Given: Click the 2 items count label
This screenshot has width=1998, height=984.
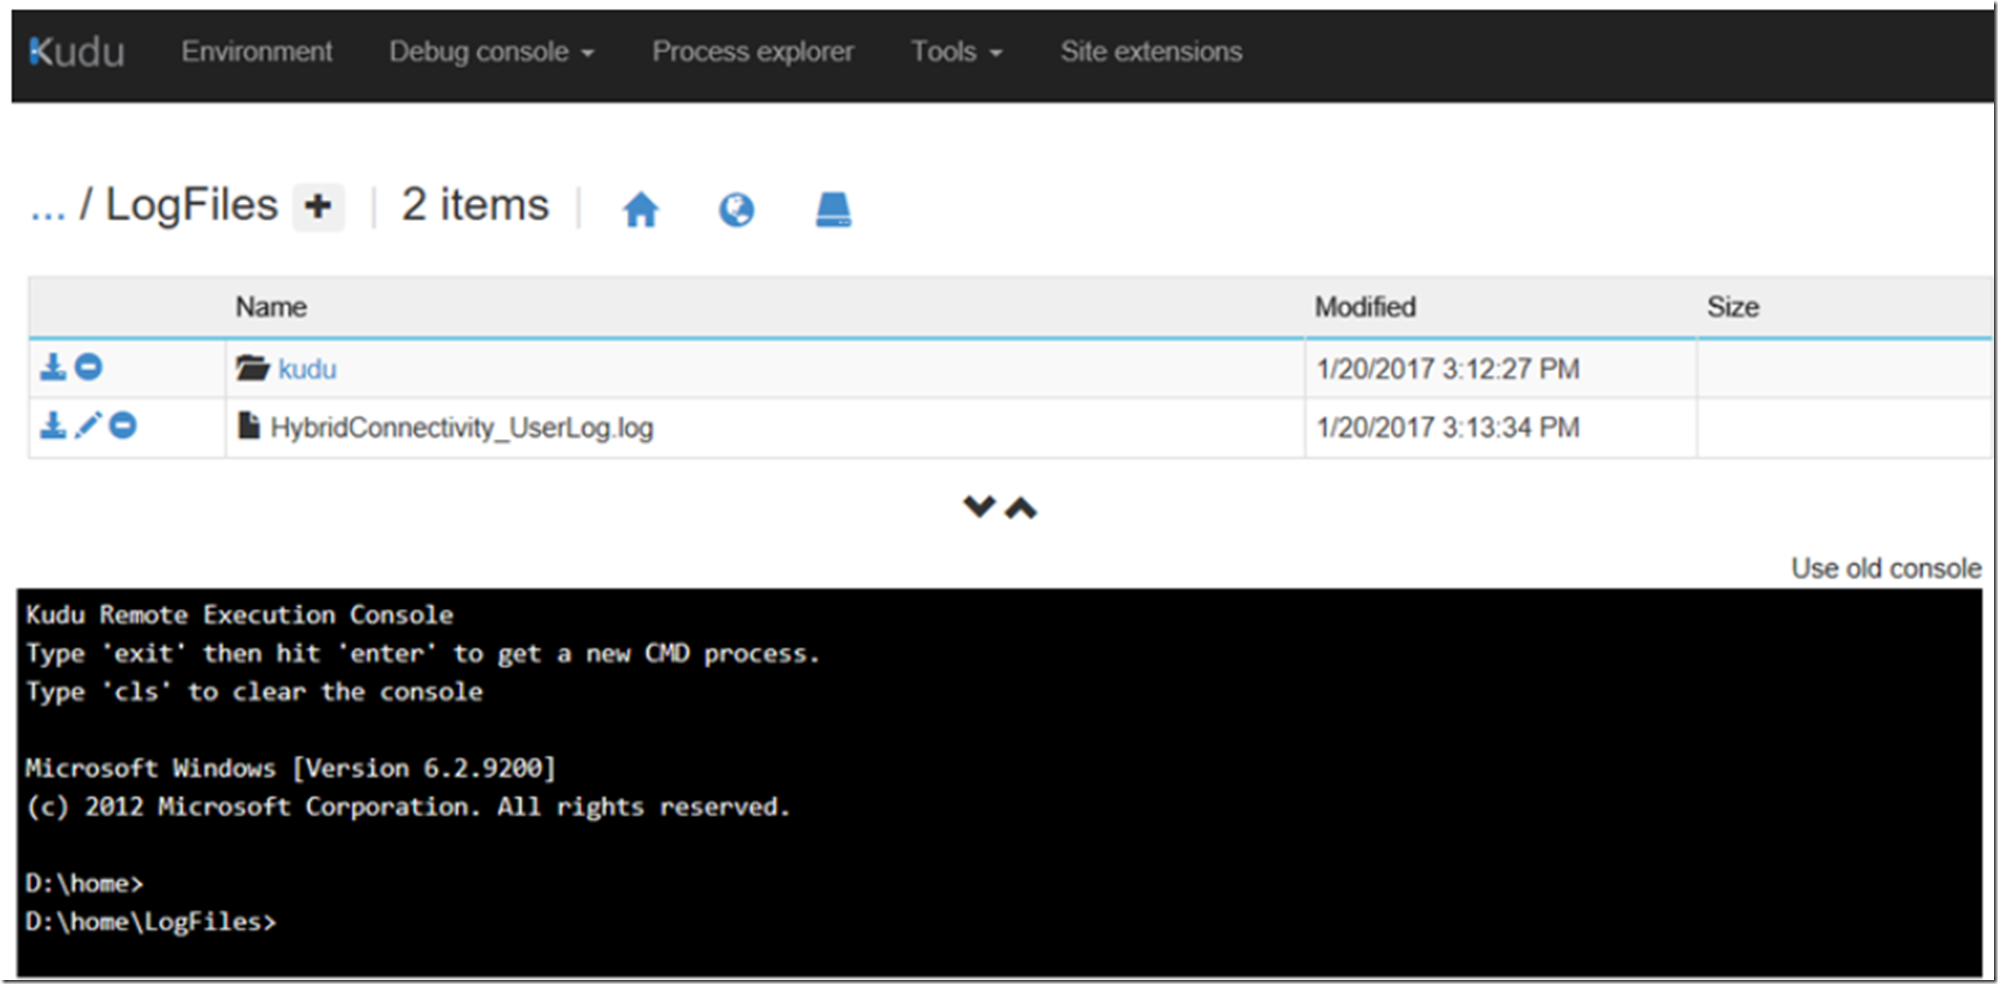Looking at the screenshot, I should click(x=475, y=205).
